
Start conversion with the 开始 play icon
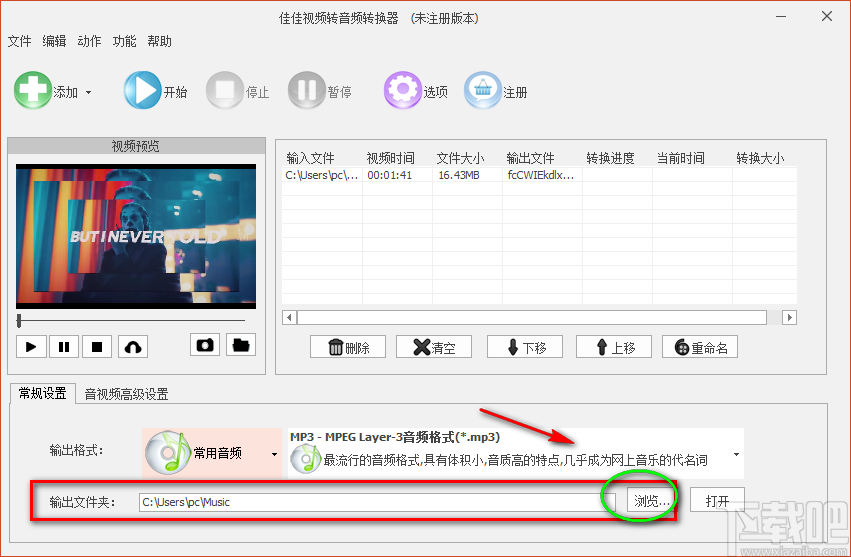tap(142, 90)
